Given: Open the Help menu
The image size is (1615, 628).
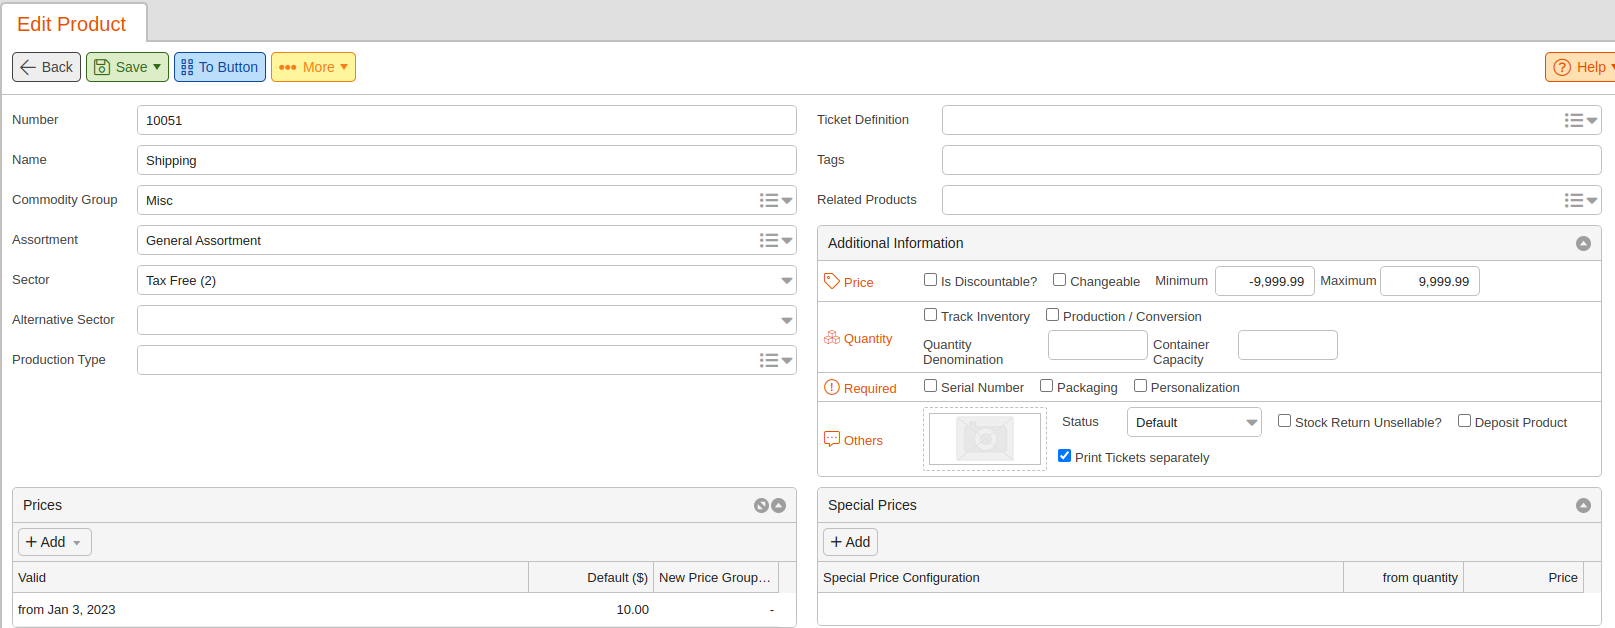Looking at the screenshot, I should [1582, 67].
